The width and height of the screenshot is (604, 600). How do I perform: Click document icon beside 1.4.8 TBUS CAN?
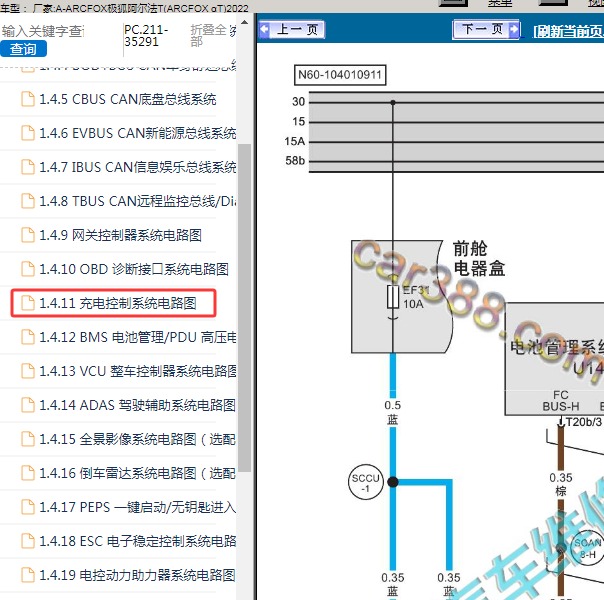[x=28, y=201]
